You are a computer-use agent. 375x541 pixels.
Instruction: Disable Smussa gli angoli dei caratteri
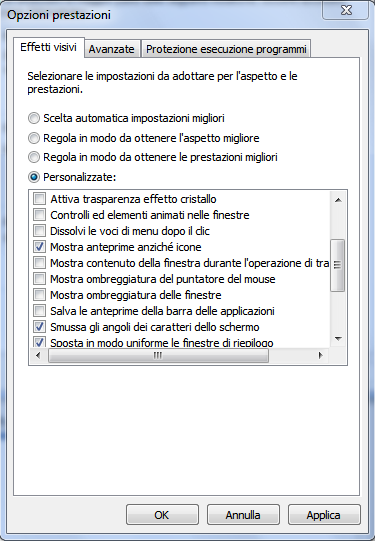[x=39, y=327]
